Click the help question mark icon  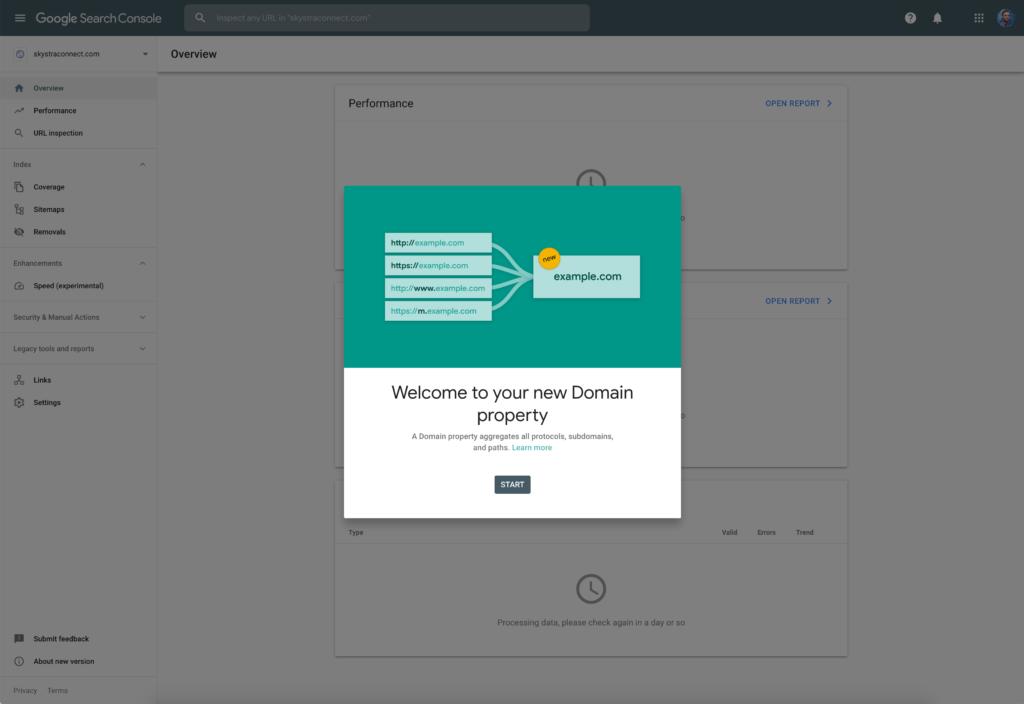click(910, 18)
